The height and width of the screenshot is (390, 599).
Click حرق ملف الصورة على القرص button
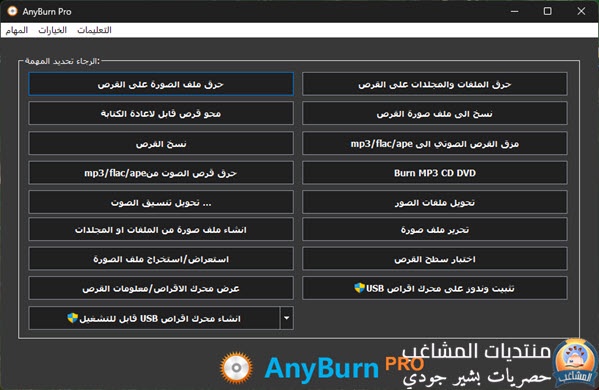tap(161, 84)
